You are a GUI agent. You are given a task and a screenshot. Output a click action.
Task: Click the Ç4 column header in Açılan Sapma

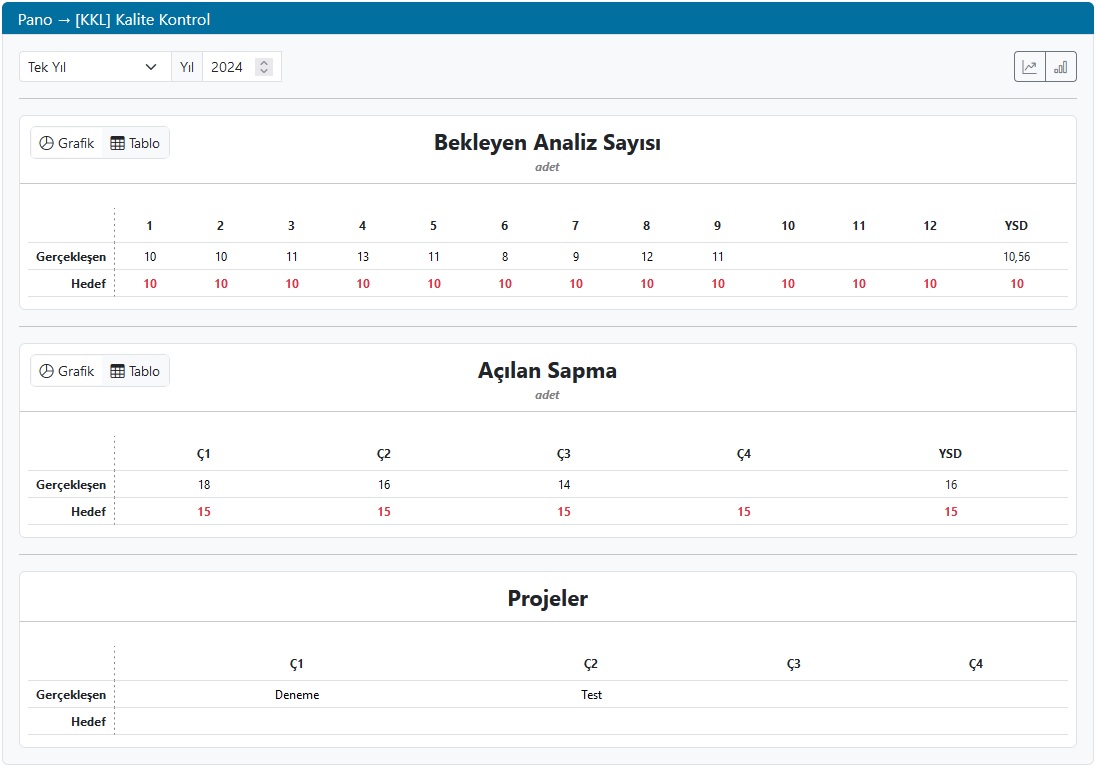(x=743, y=454)
